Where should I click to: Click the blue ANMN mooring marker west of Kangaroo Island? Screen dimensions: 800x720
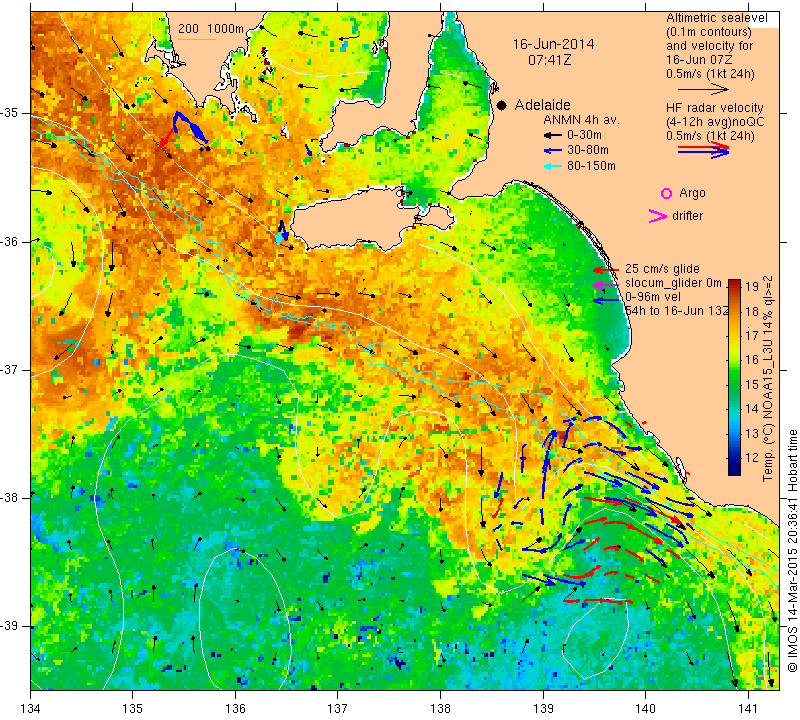(283, 232)
